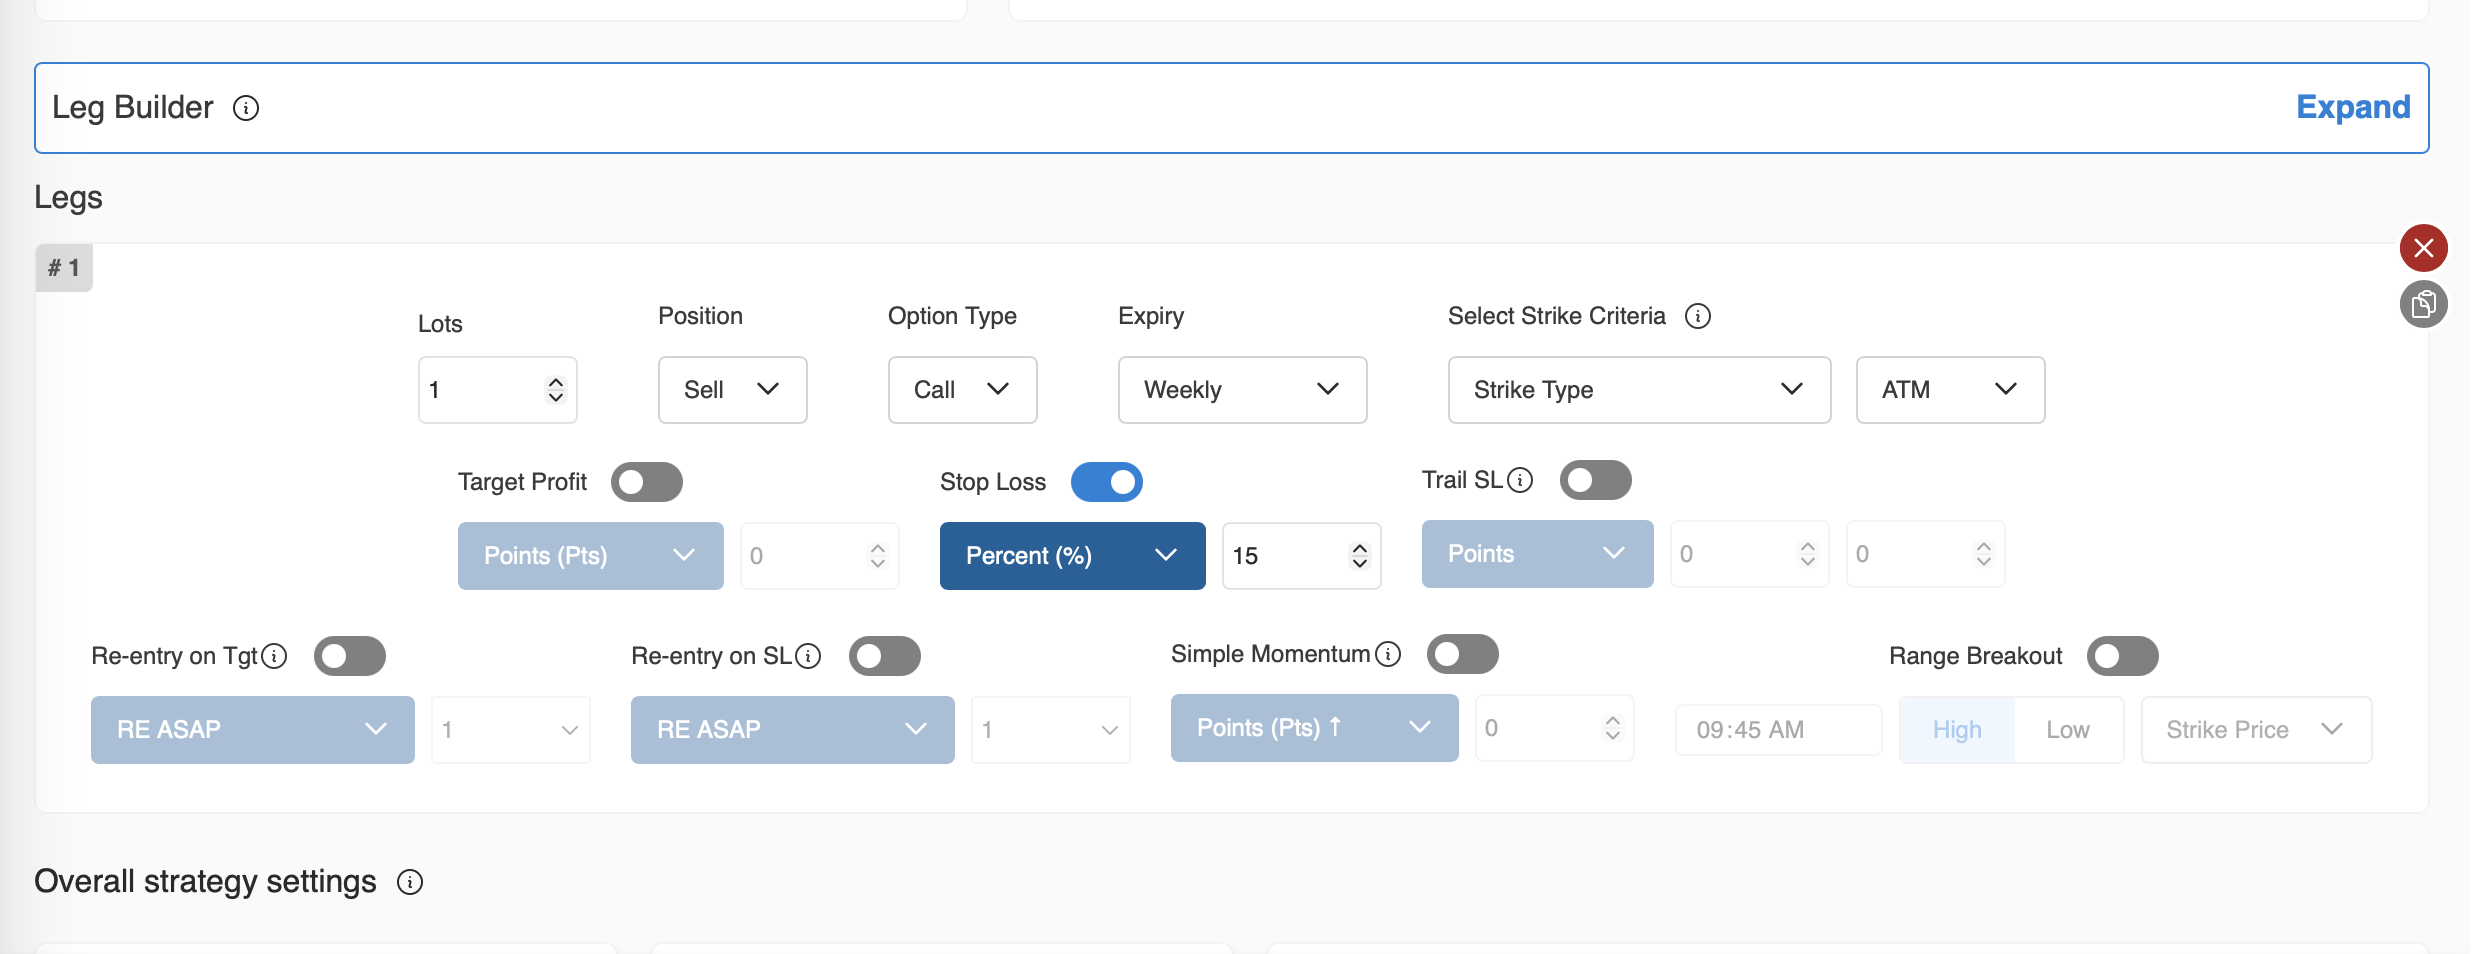Click the Stop Loss value field
Image resolution: width=2474 pixels, height=954 pixels.
coord(1285,556)
